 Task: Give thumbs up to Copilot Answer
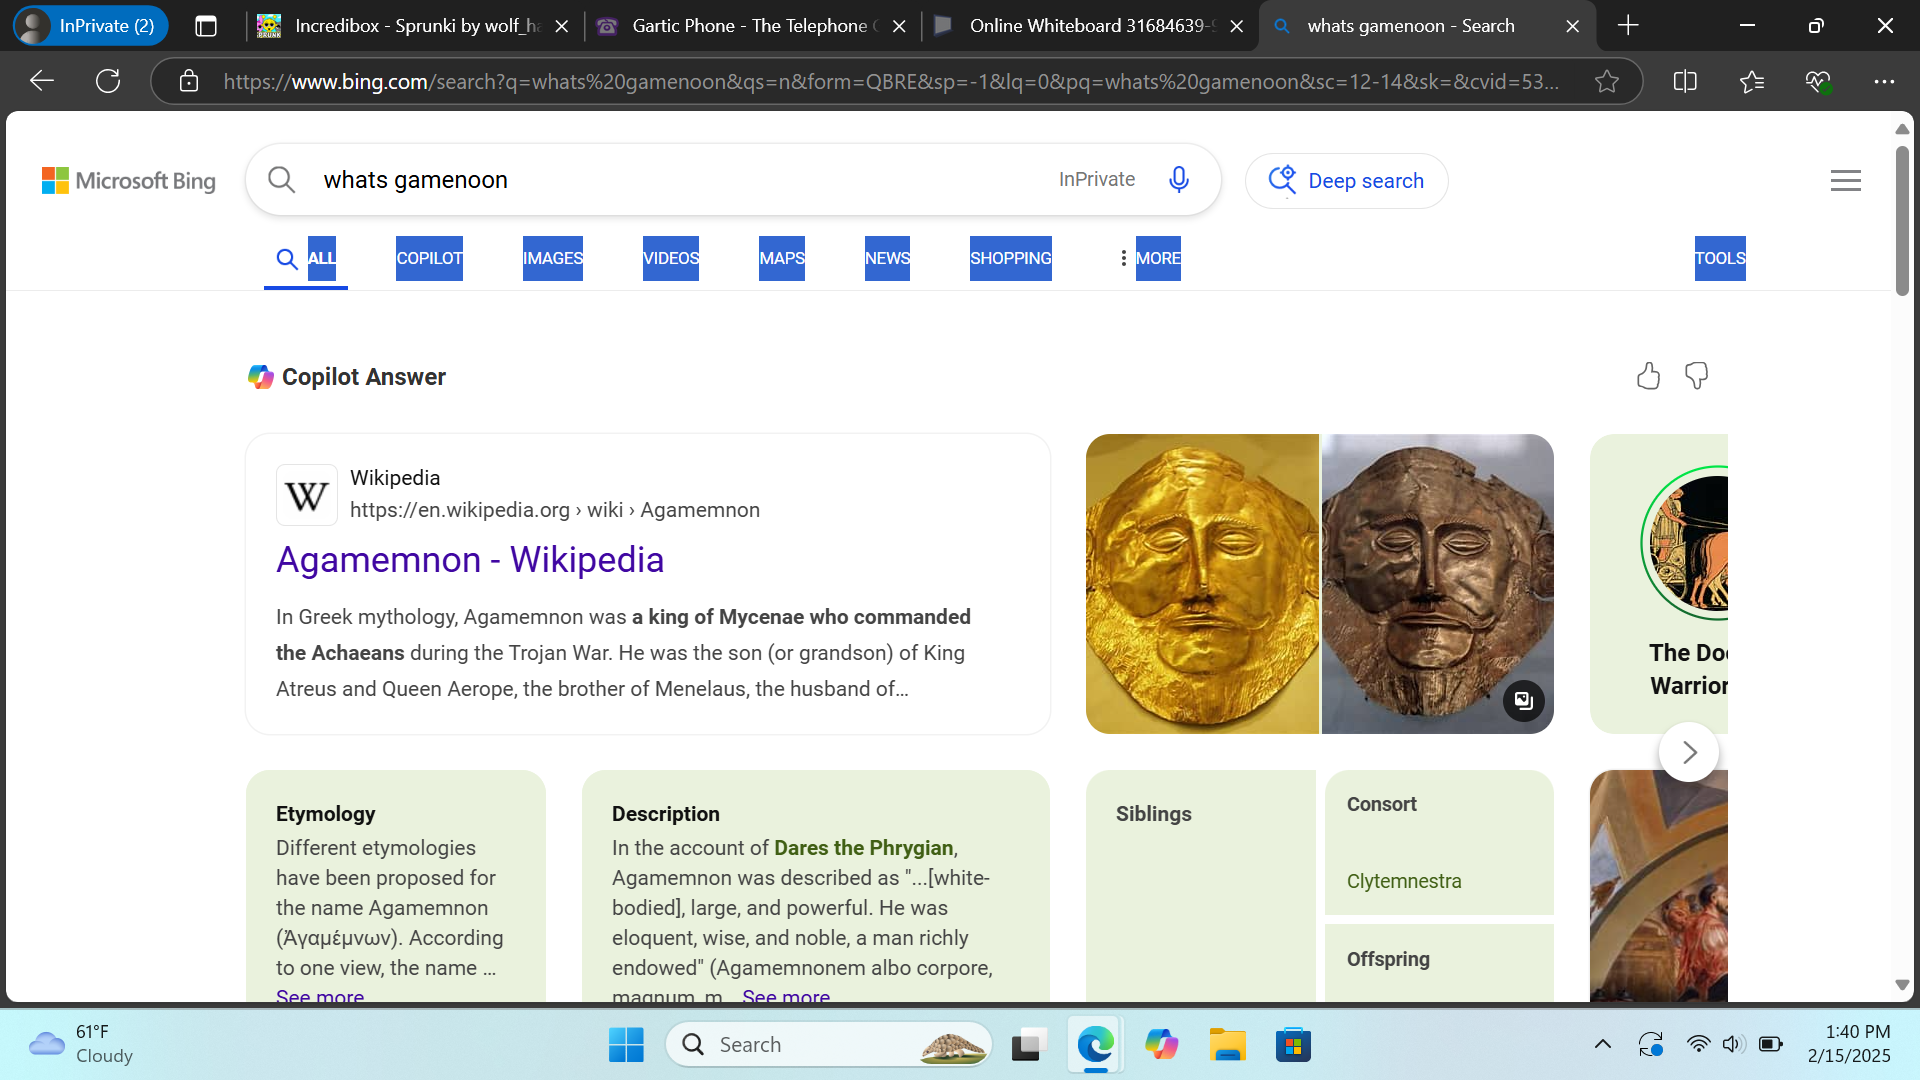tap(1648, 376)
